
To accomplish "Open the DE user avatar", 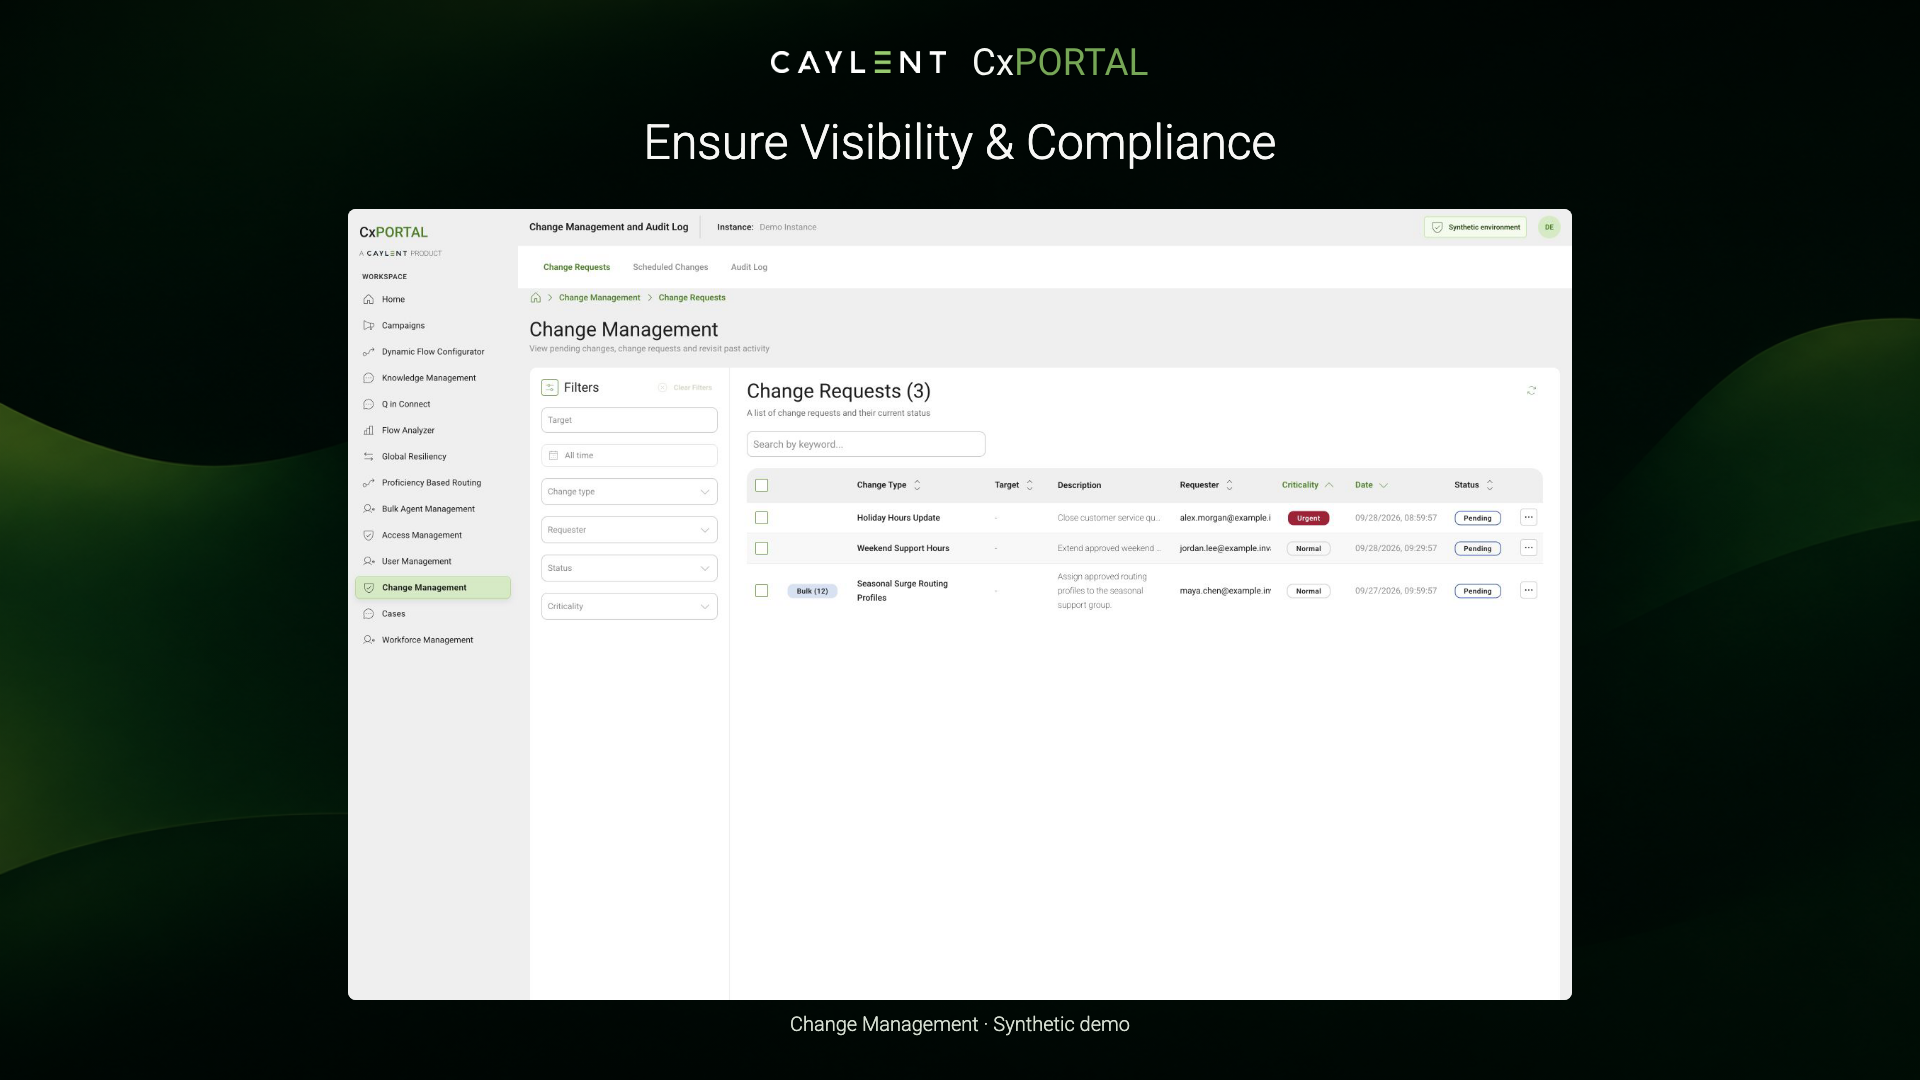I will coord(1549,227).
